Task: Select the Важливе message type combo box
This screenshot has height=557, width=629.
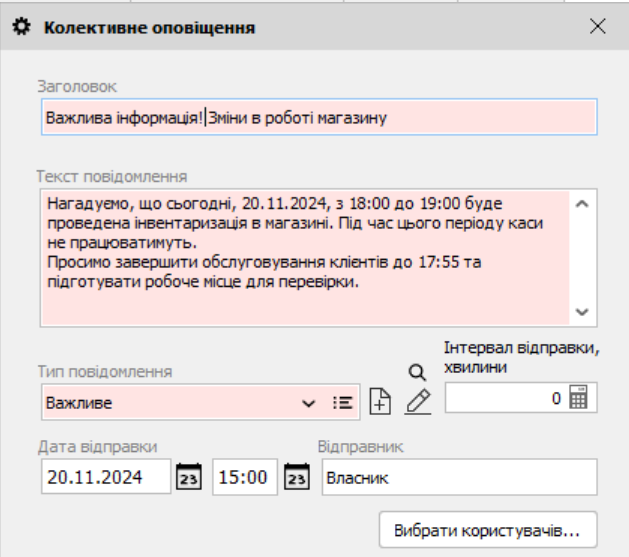Action: [x=201, y=403]
